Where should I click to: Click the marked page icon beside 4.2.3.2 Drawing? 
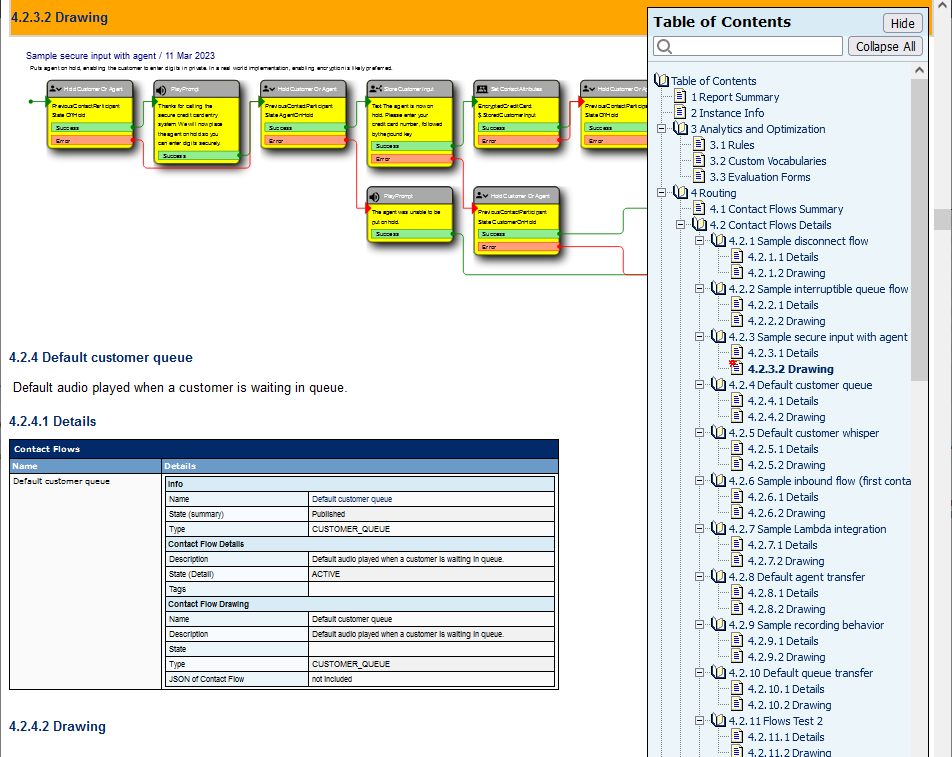pos(736,368)
